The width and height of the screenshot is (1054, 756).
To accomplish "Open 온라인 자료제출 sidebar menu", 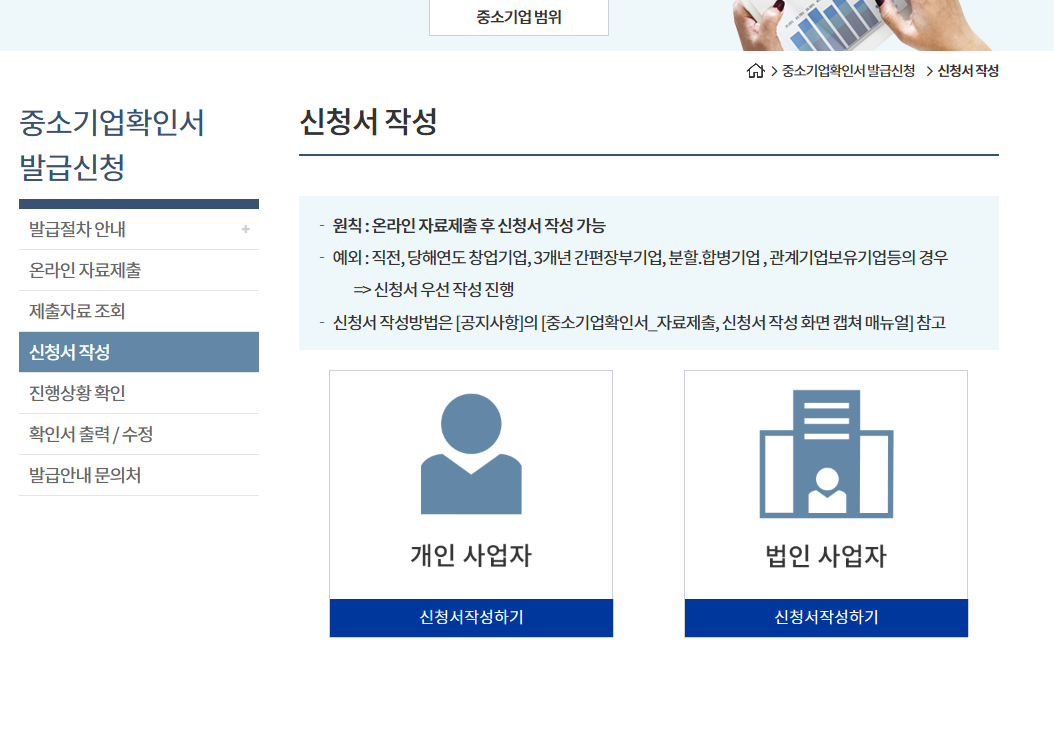I will (x=139, y=270).
